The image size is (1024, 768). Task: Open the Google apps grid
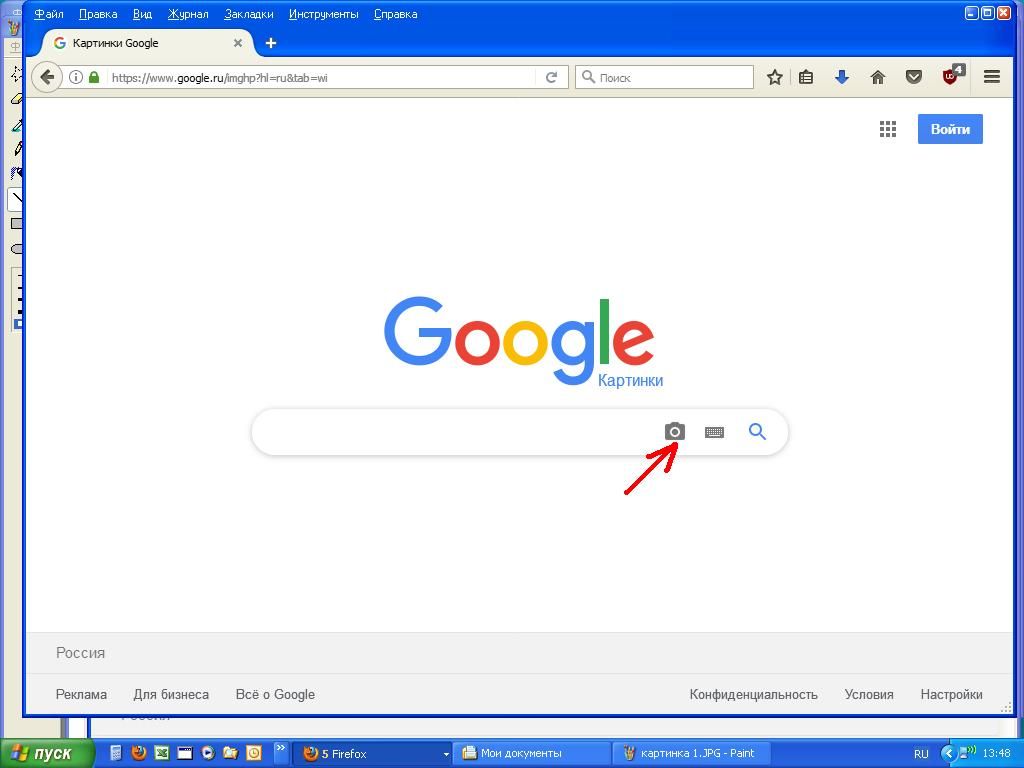point(887,129)
